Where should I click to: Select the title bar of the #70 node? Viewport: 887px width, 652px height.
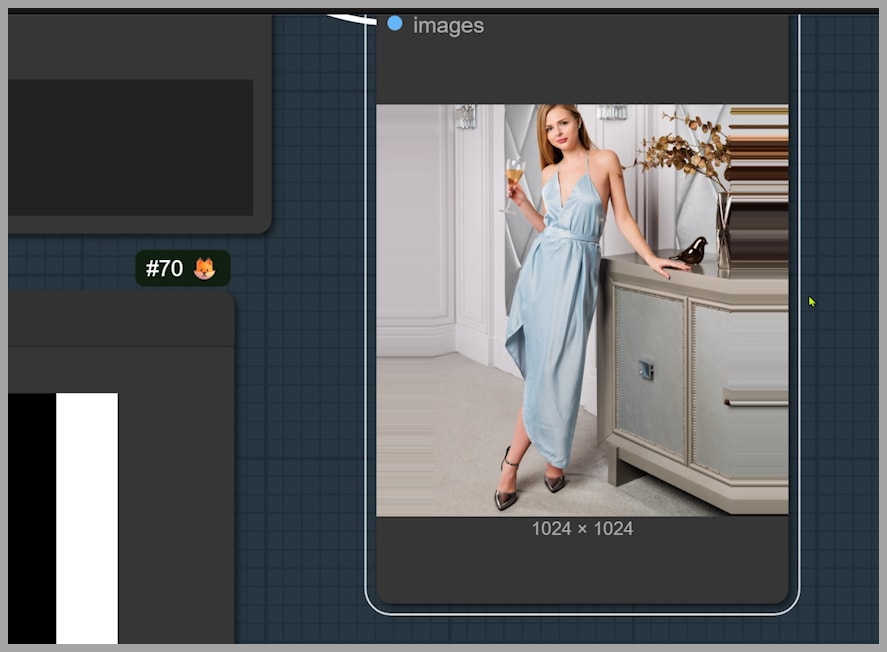[x=120, y=318]
